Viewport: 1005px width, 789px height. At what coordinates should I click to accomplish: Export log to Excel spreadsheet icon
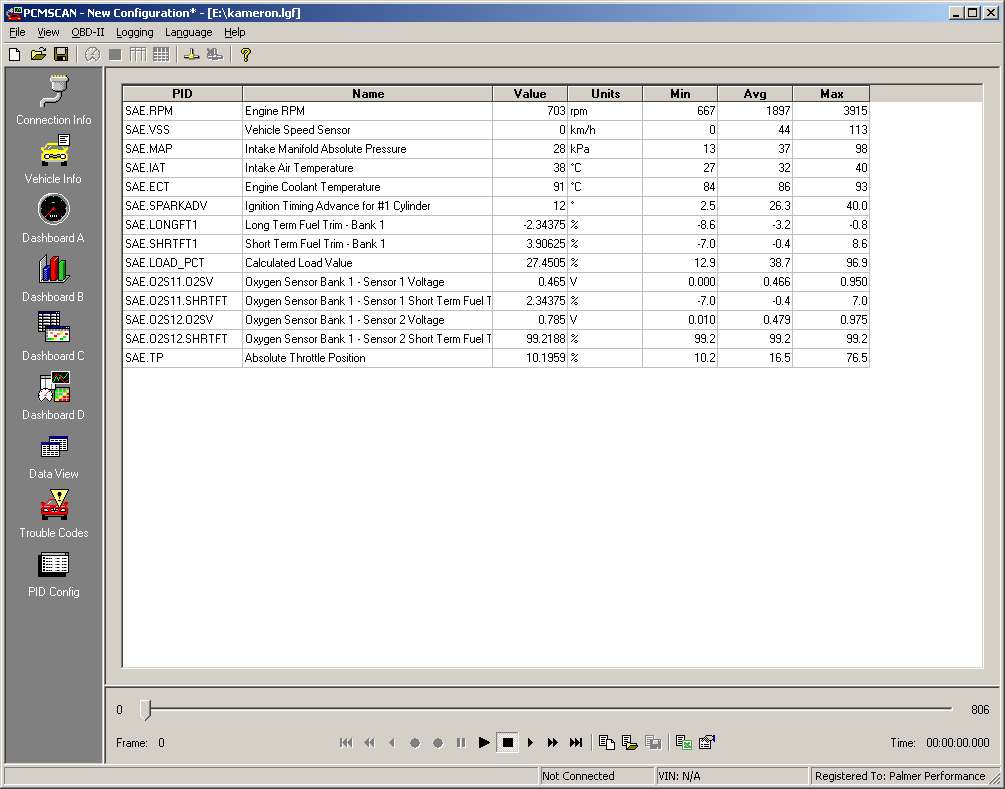coord(684,742)
